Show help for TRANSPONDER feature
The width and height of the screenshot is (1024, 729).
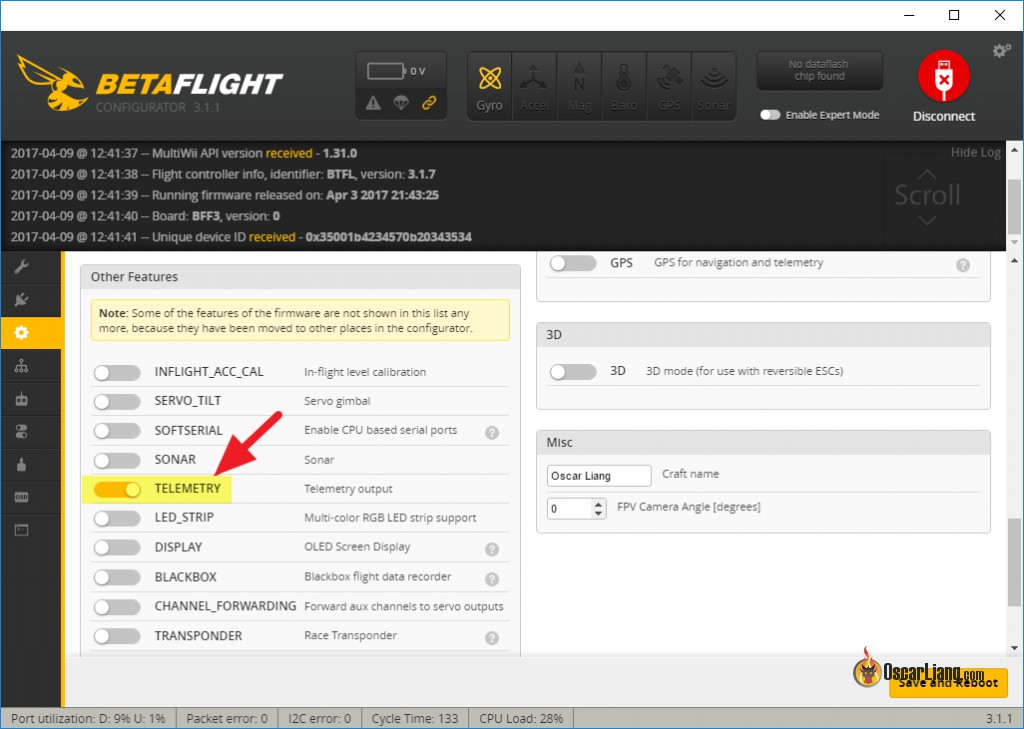[x=492, y=638]
